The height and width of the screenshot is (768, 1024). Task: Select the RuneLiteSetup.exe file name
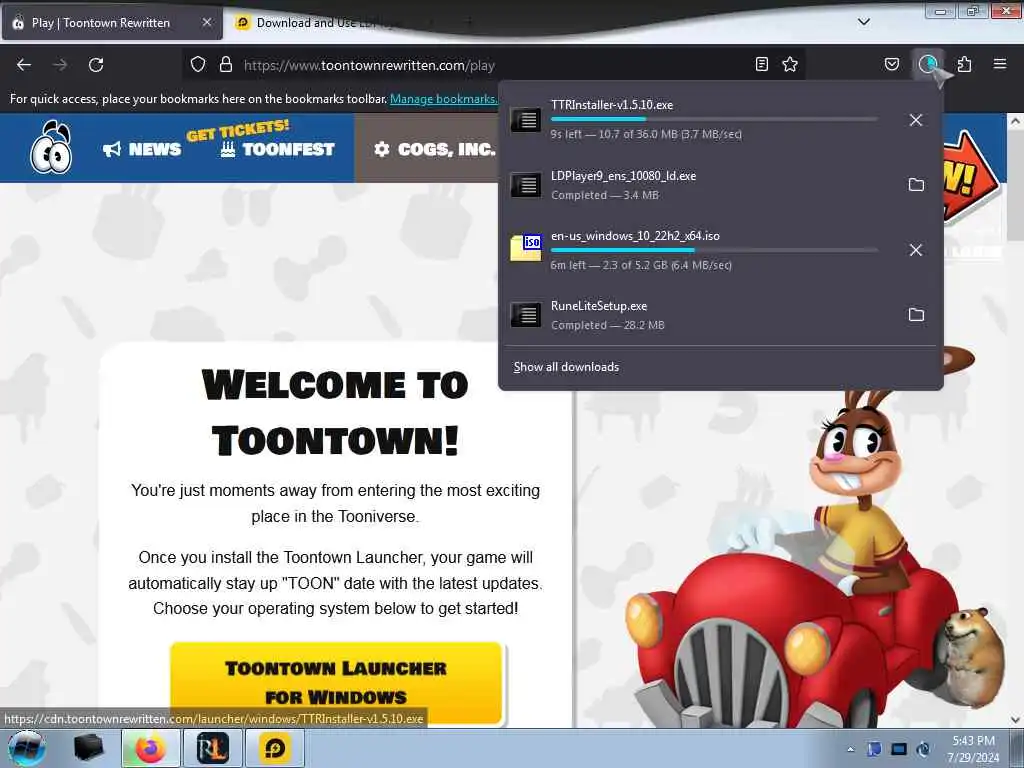pyautogui.click(x=599, y=306)
